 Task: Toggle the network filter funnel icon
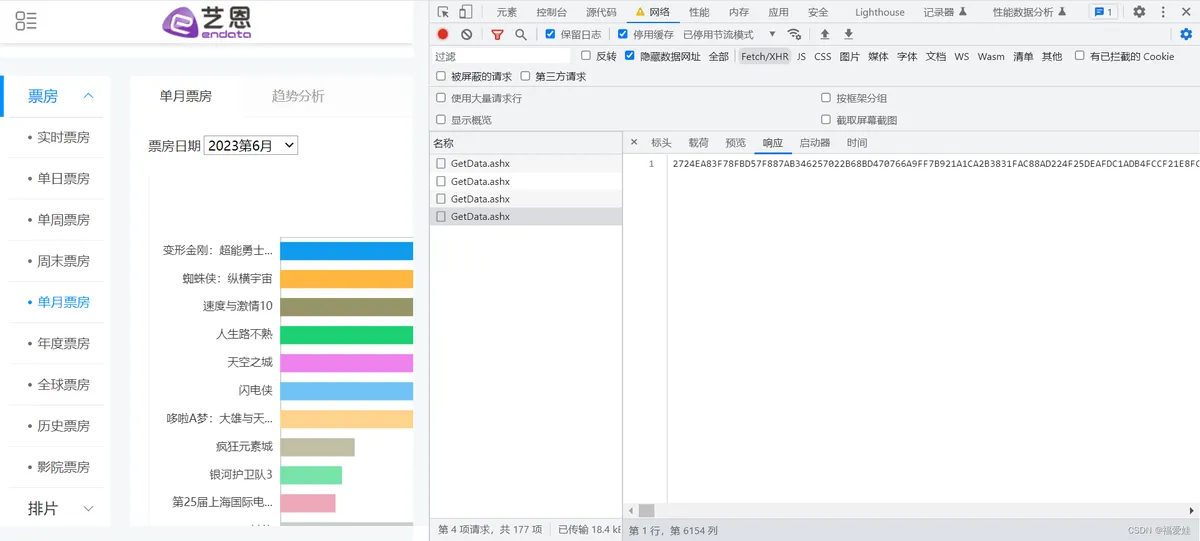click(x=497, y=34)
